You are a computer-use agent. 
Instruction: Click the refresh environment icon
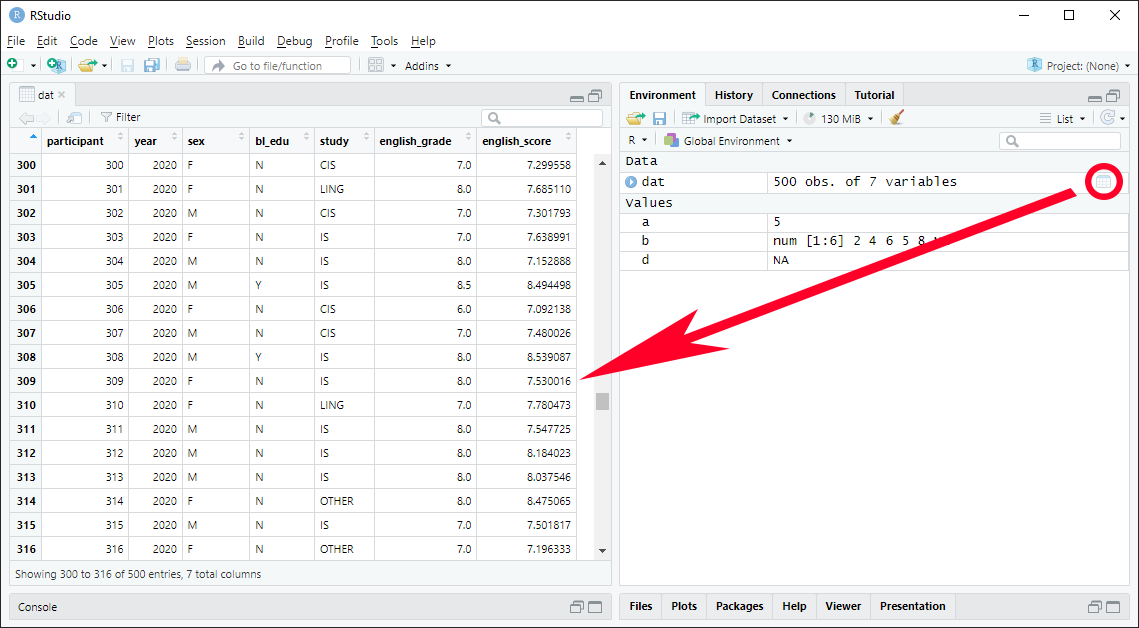[x=1107, y=118]
